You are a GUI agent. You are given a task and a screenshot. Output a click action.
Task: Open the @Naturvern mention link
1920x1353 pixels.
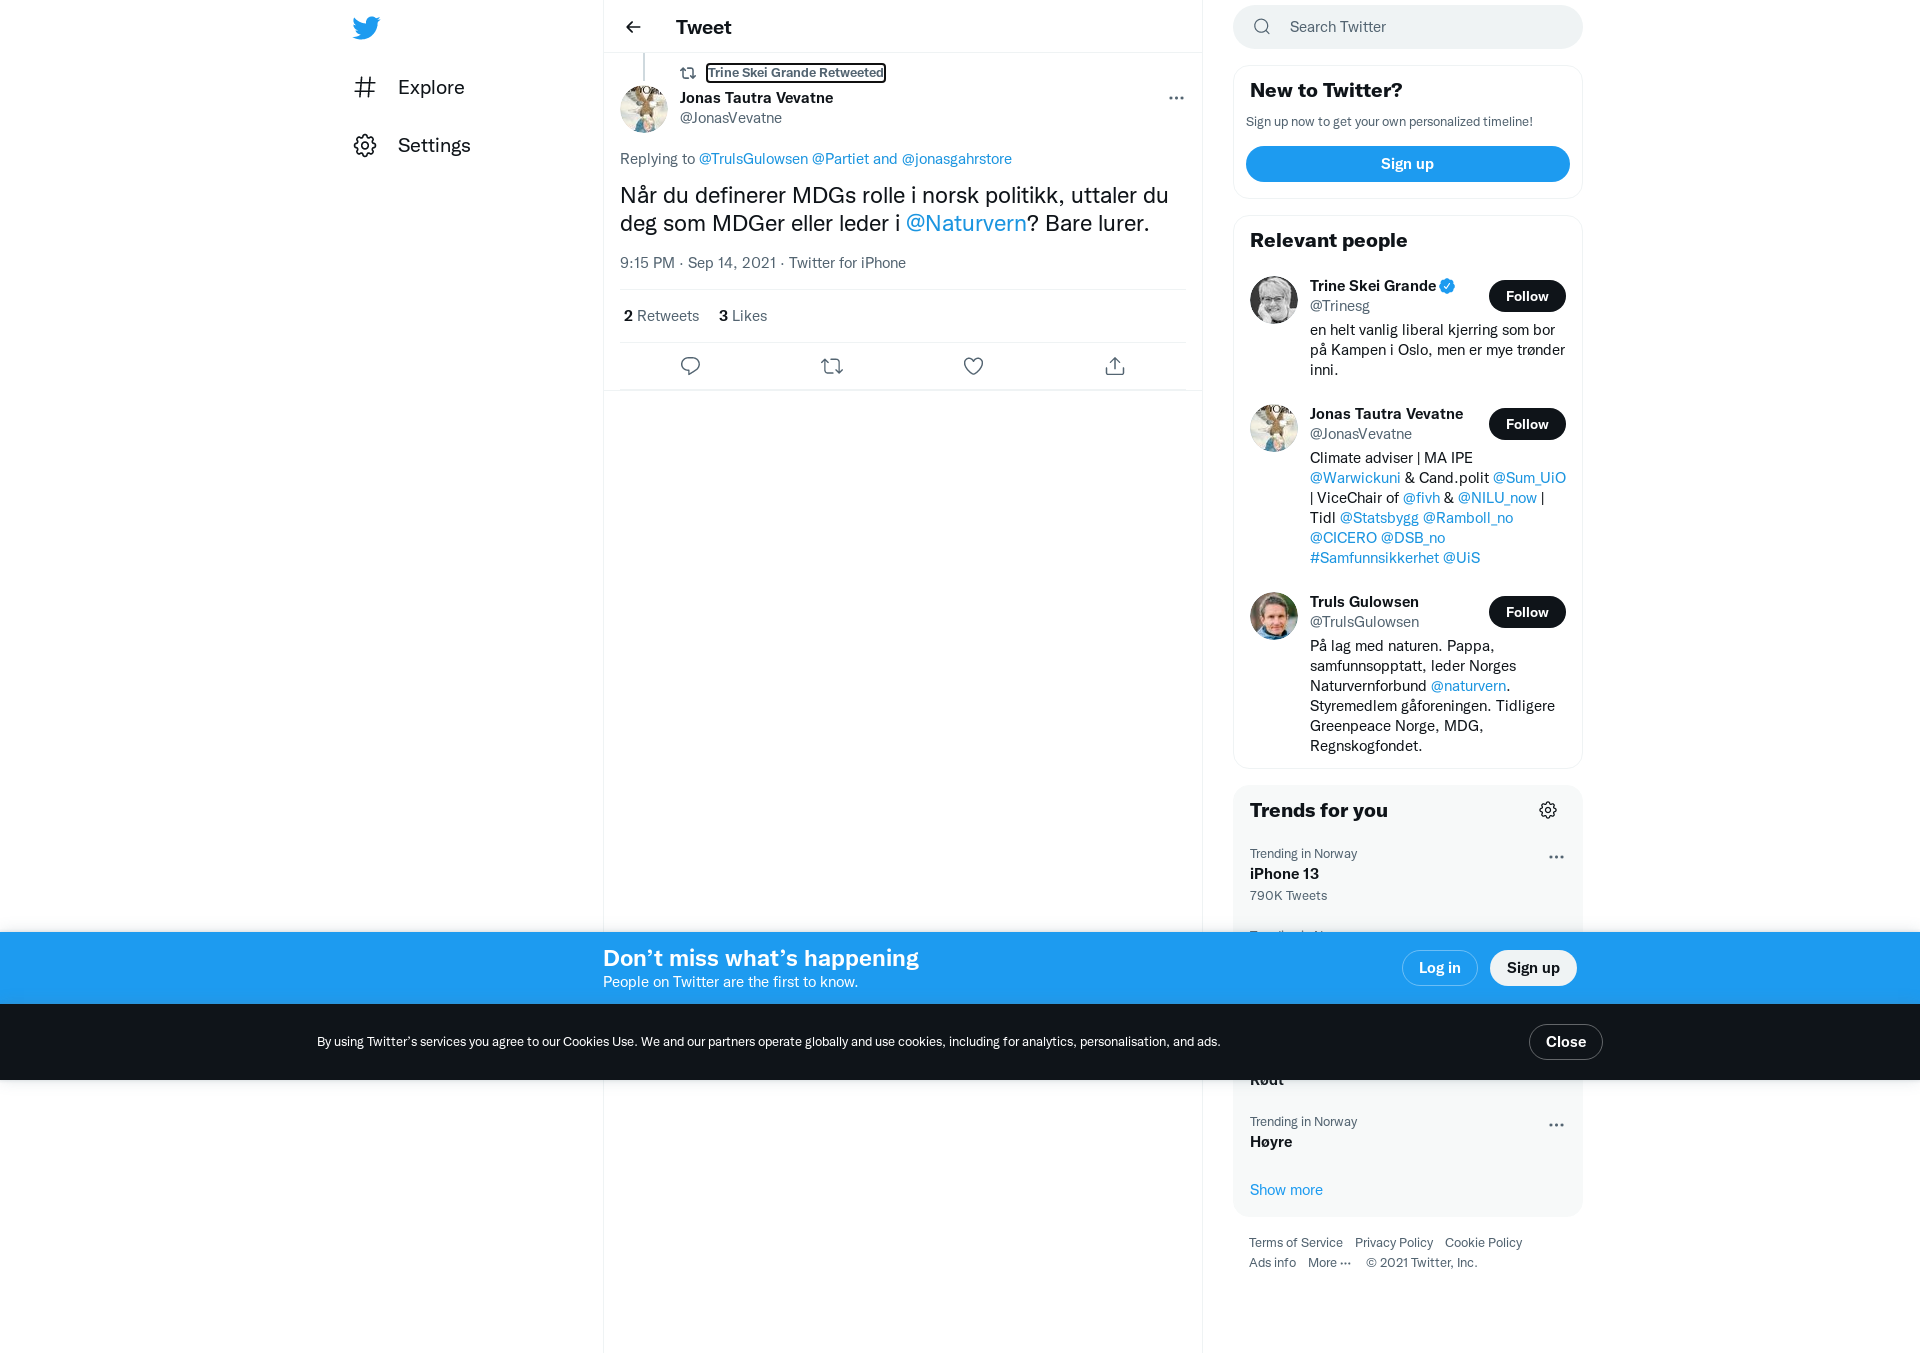point(966,223)
